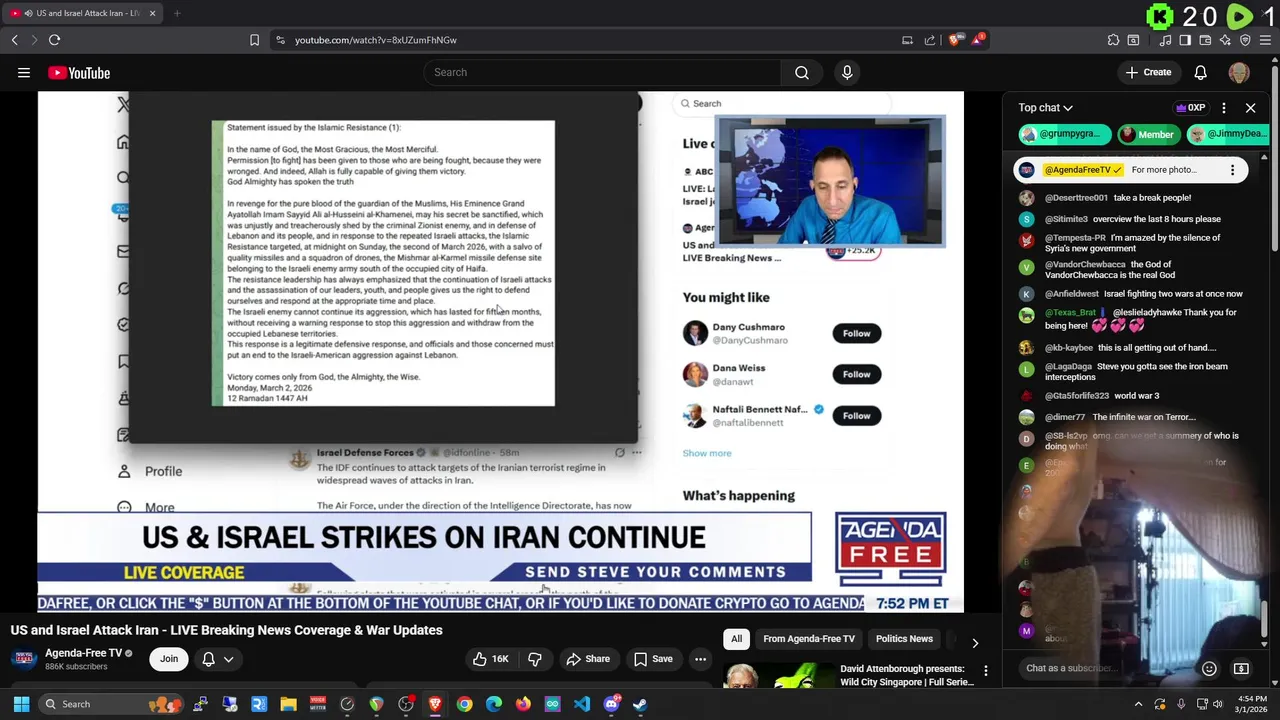The height and width of the screenshot is (720, 1280).
Task: Click the chat as a subscriber field
Action: point(1105,668)
